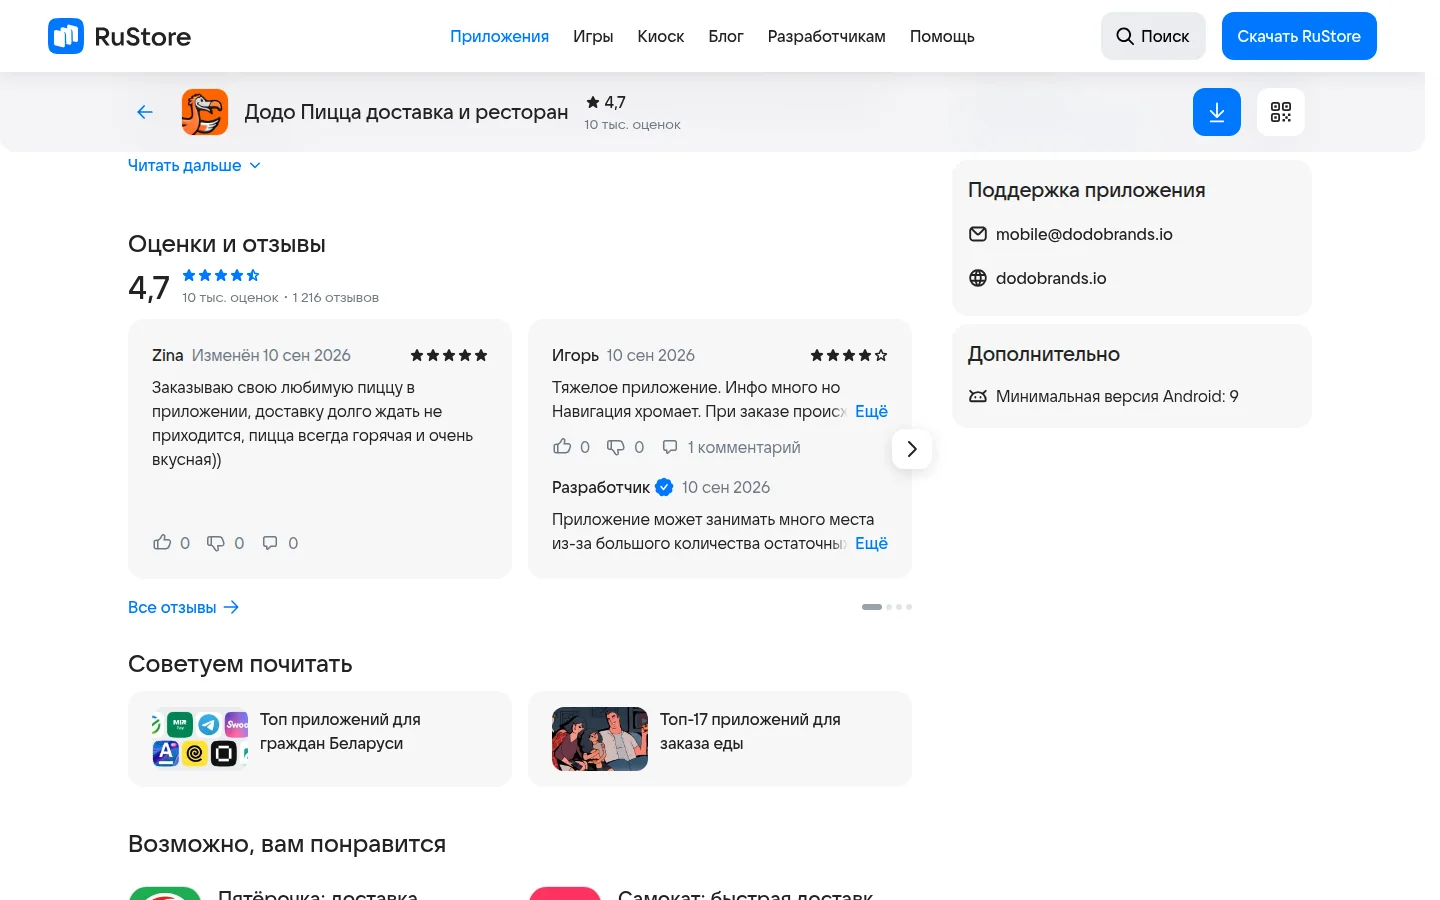Click the mobile@dodobrands.io email link
The width and height of the screenshot is (1440, 900).
(x=1084, y=234)
